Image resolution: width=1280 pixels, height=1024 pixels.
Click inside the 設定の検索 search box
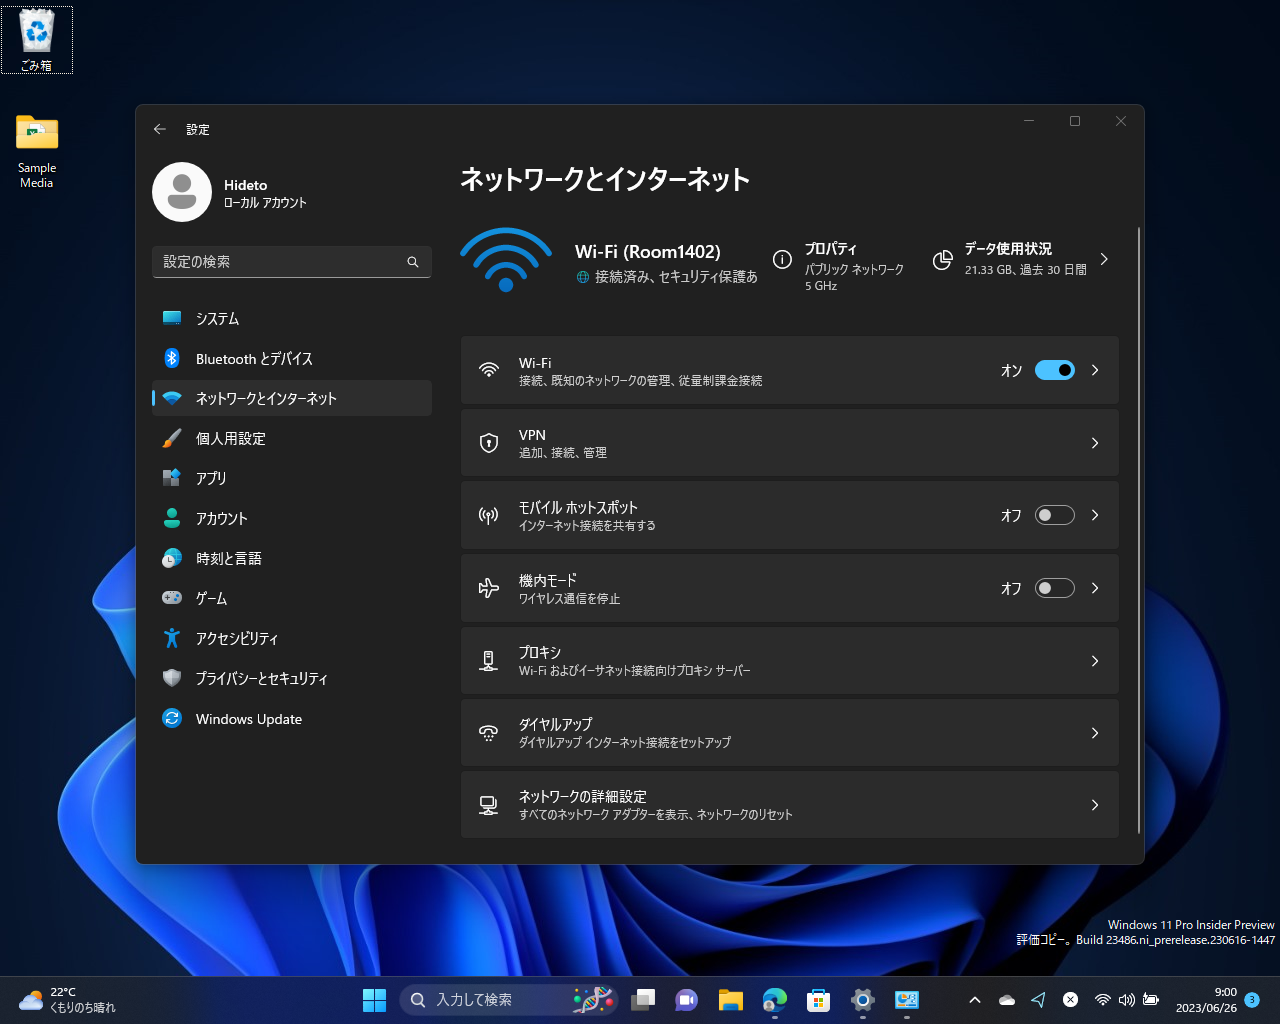[290, 262]
